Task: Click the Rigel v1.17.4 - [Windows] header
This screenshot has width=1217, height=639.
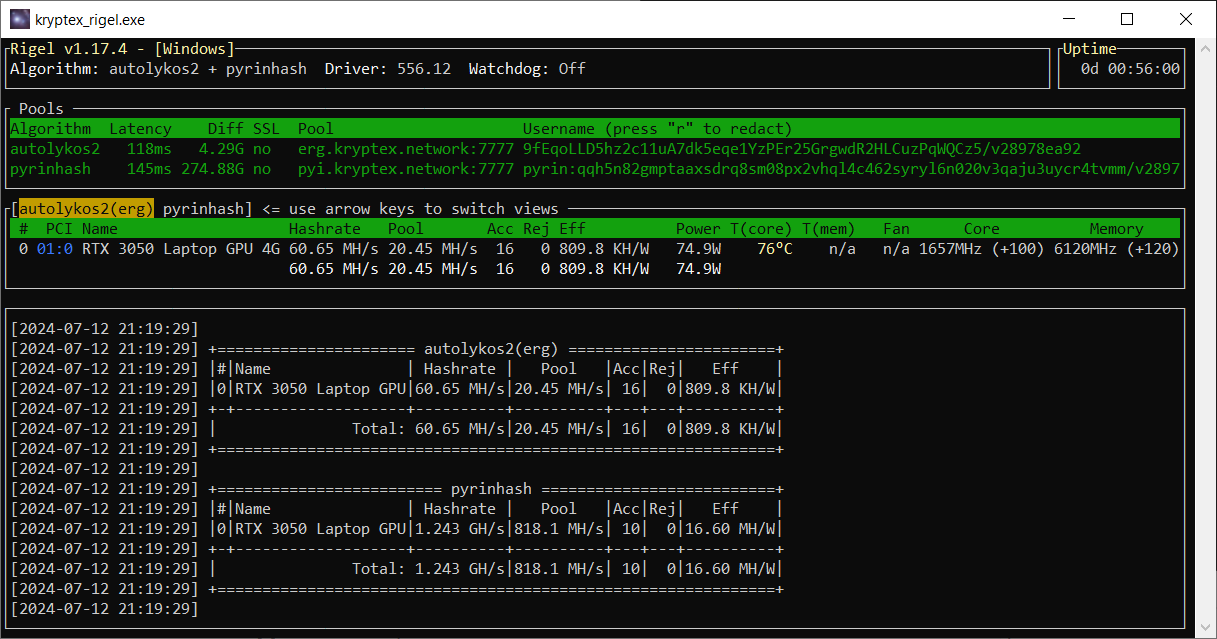Action: click(x=122, y=49)
